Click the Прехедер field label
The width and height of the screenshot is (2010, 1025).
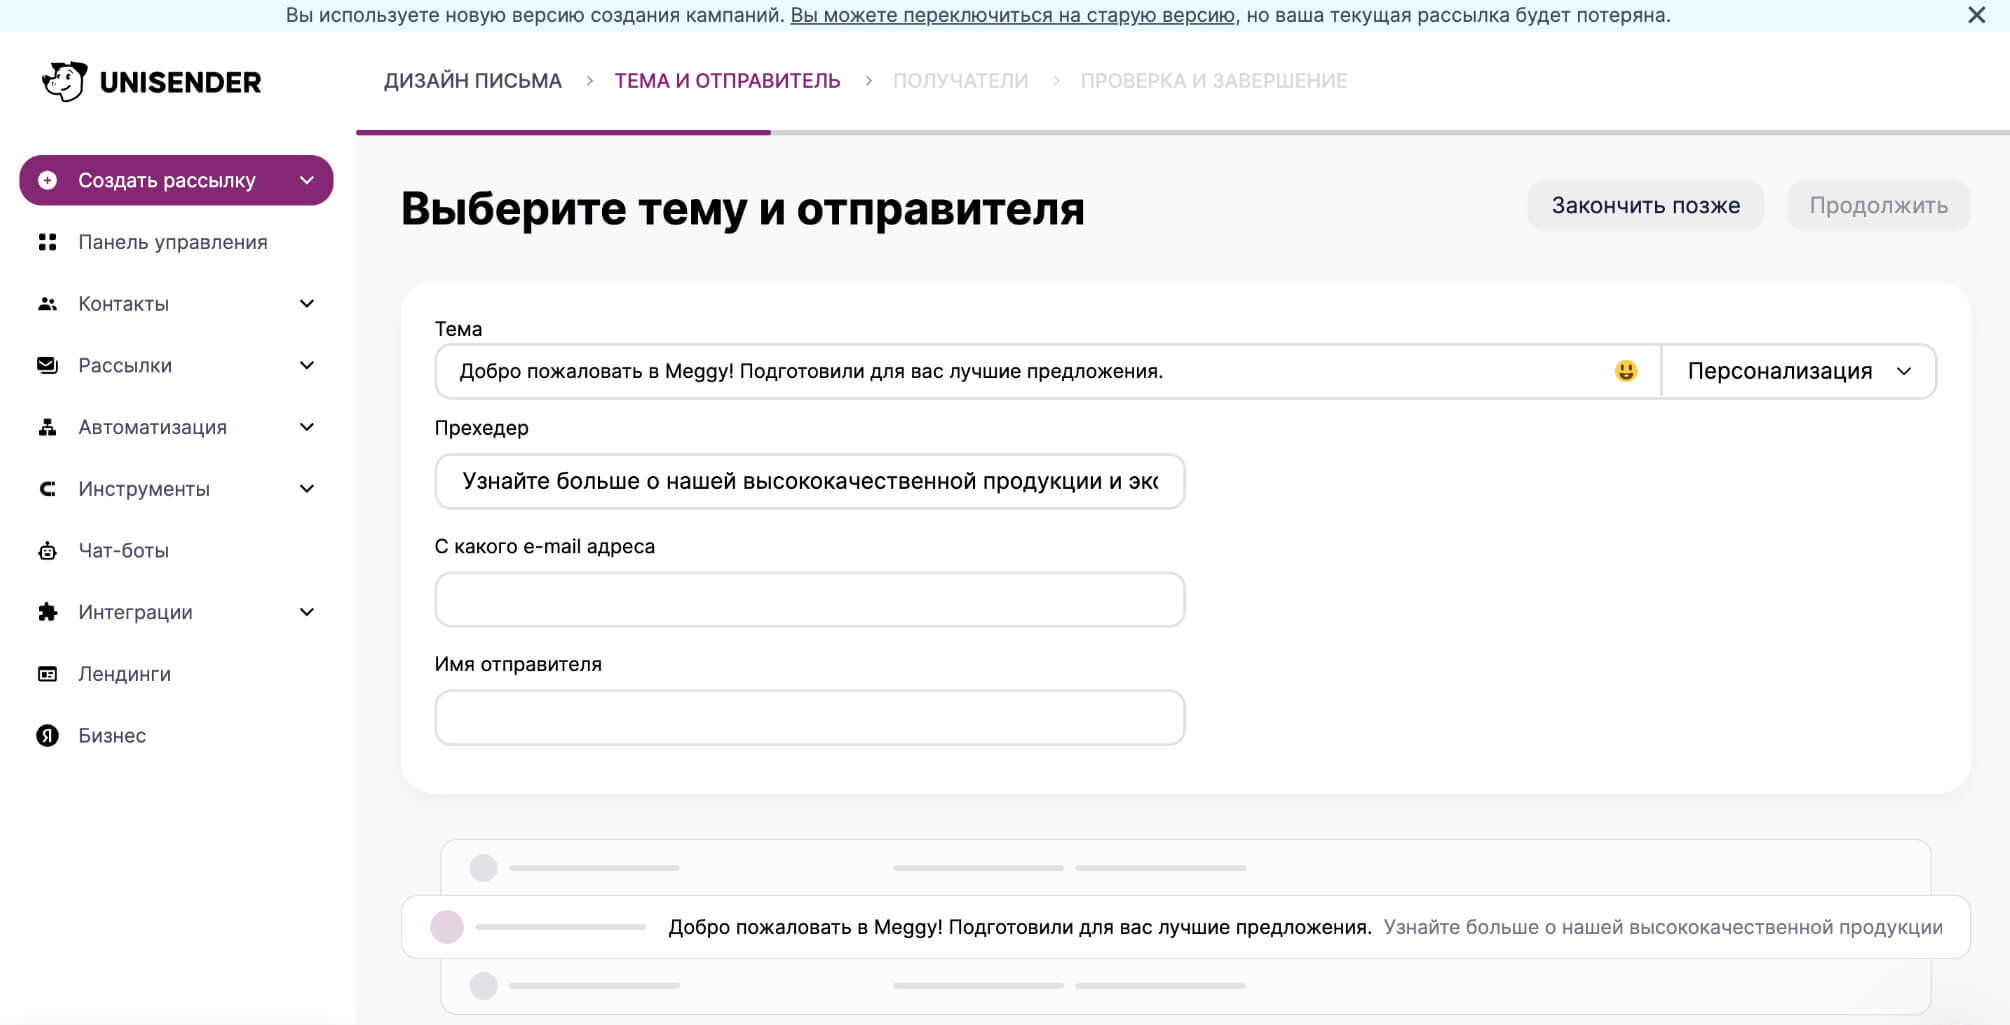[x=482, y=428]
